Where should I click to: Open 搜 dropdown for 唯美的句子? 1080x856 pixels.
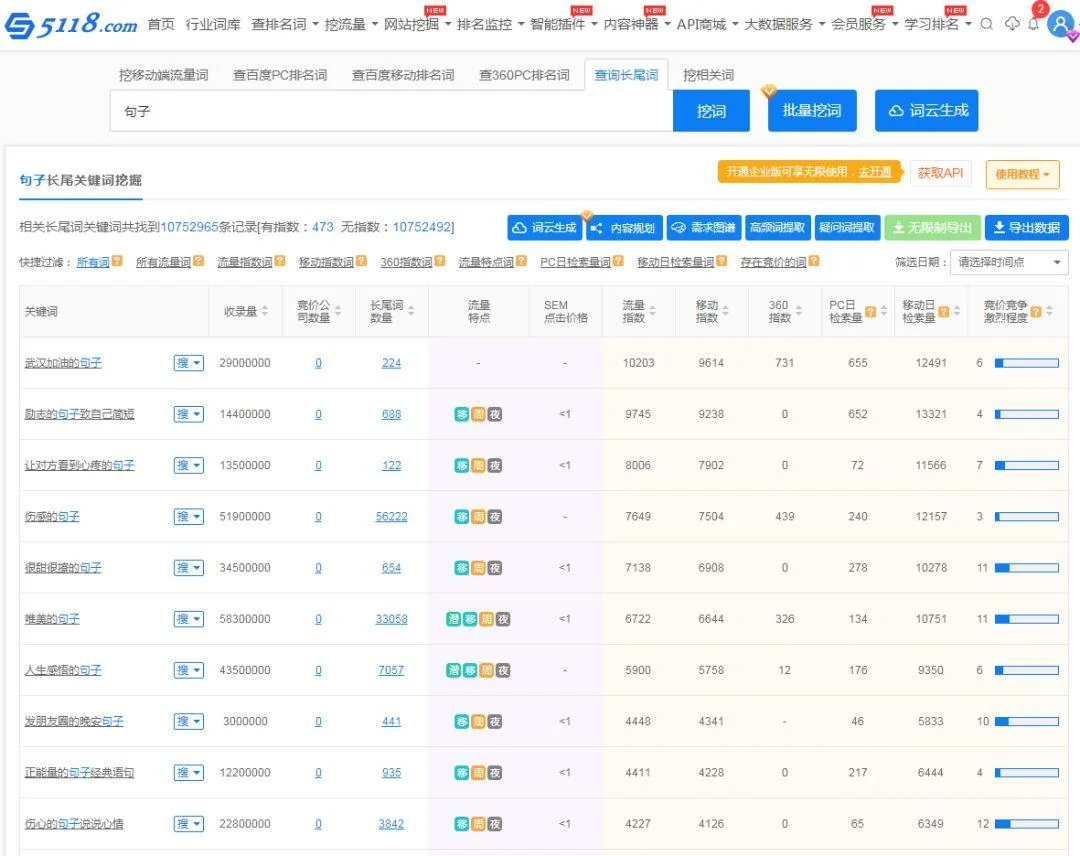(189, 619)
